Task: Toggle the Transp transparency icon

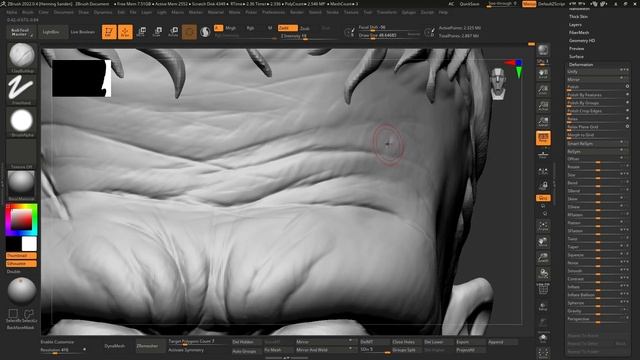Action: tap(543, 307)
